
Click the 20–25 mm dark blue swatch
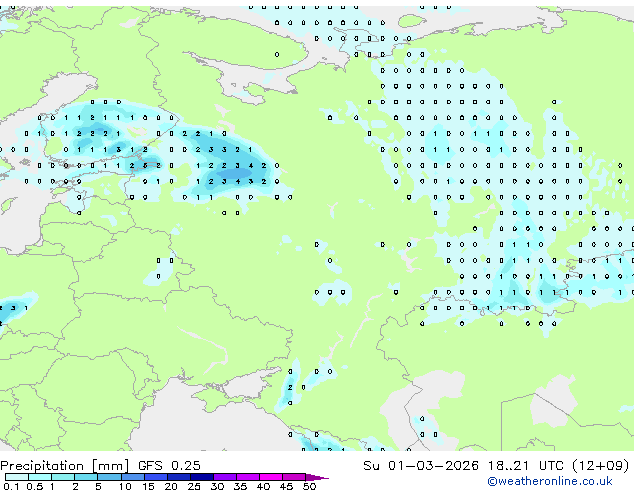179,477
